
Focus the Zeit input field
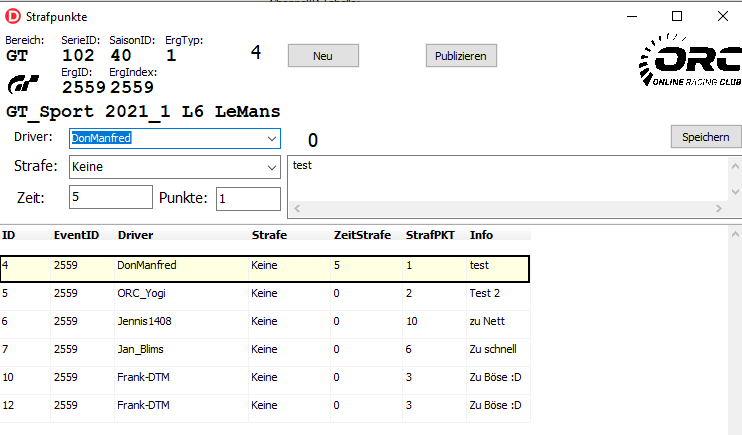click(x=110, y=197)
